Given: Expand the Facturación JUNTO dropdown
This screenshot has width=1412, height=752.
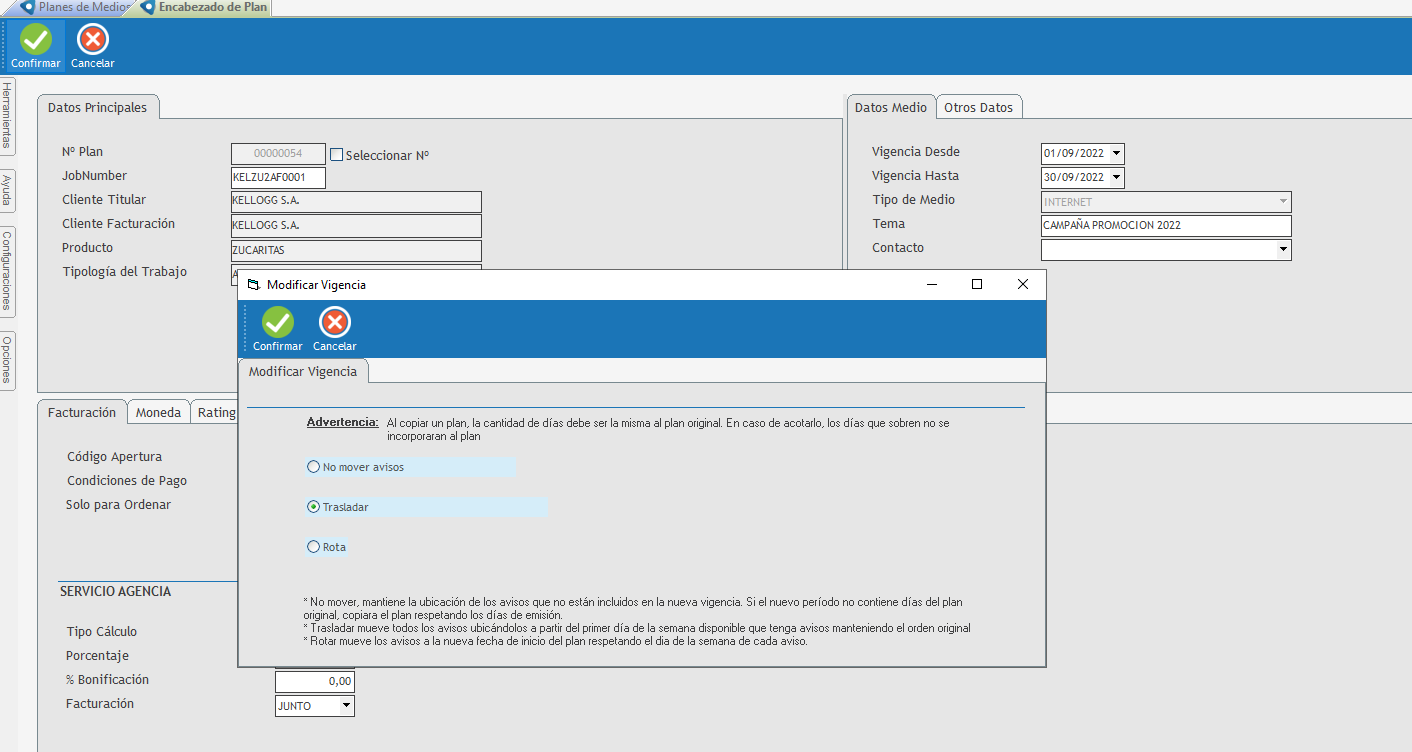Looking at the screenshot, I should (346, 706).
